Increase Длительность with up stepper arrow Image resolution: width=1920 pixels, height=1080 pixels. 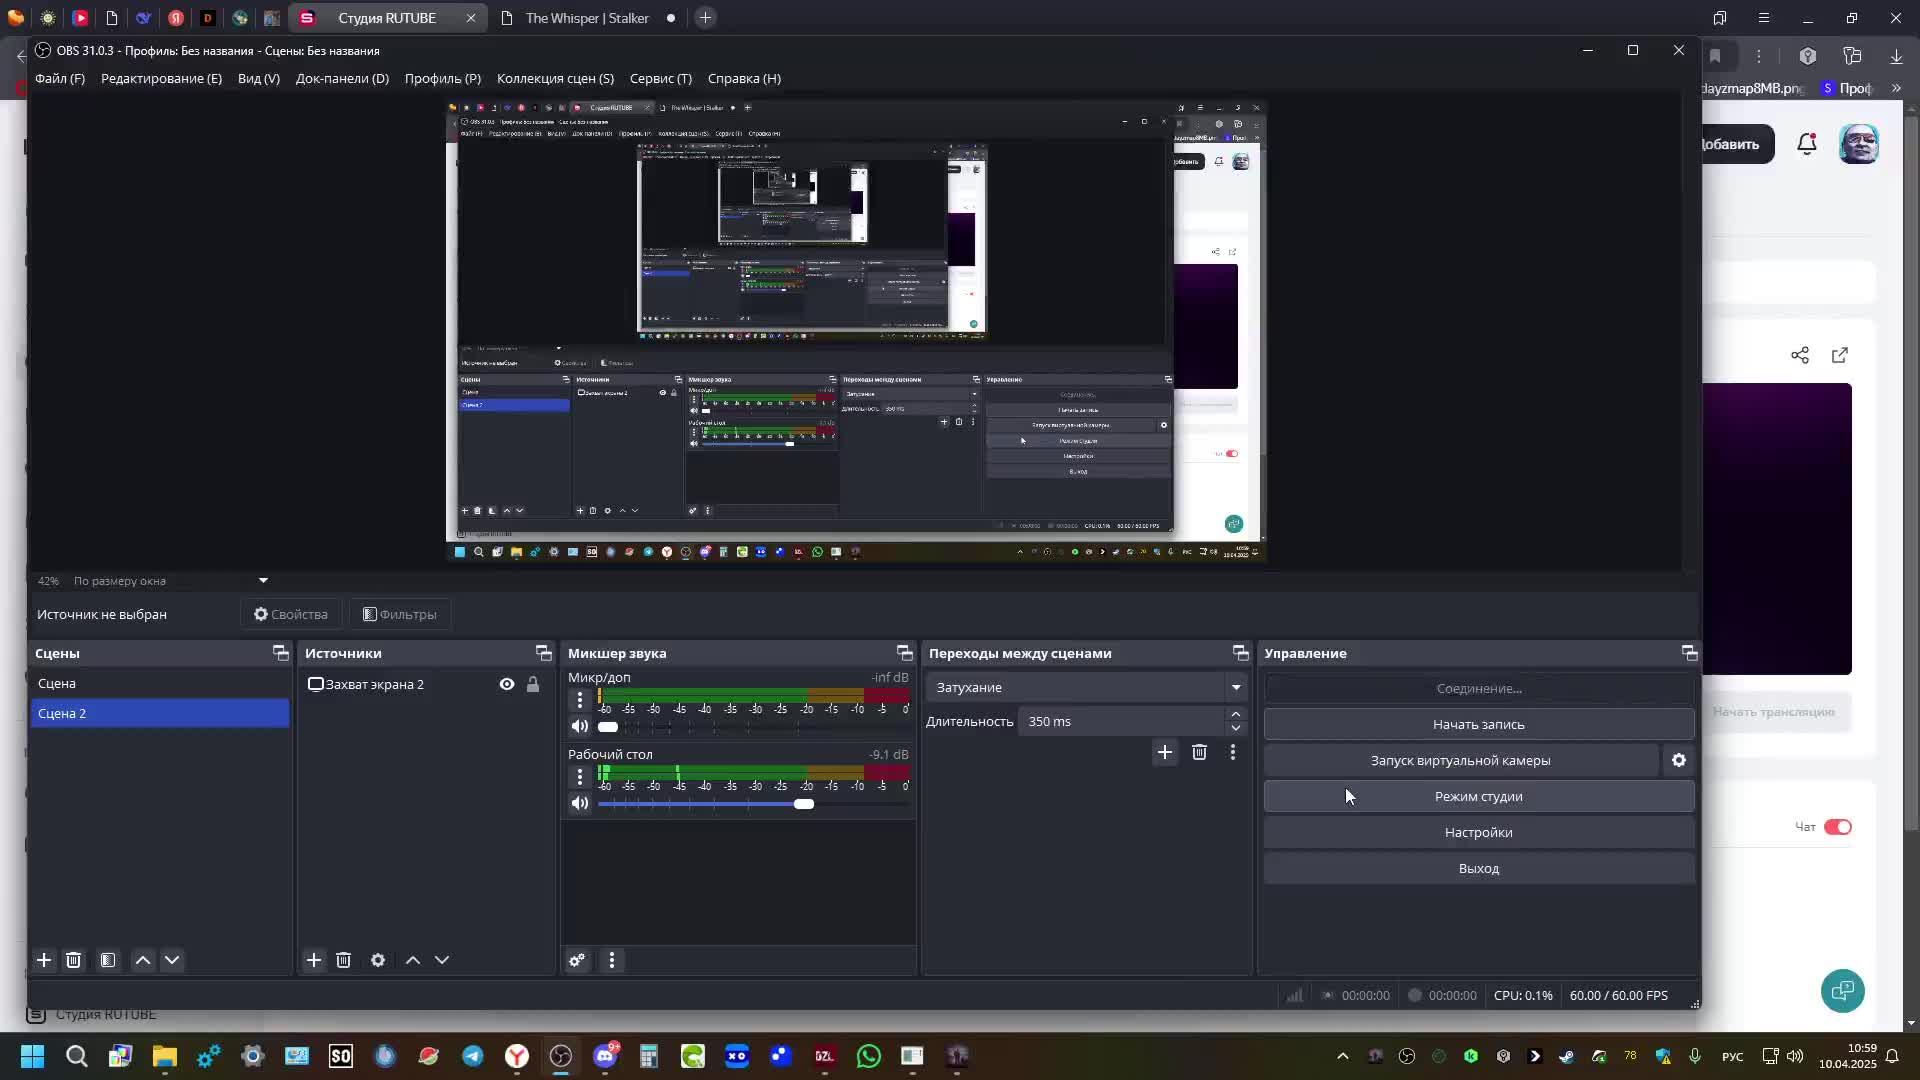point(1236,714)
